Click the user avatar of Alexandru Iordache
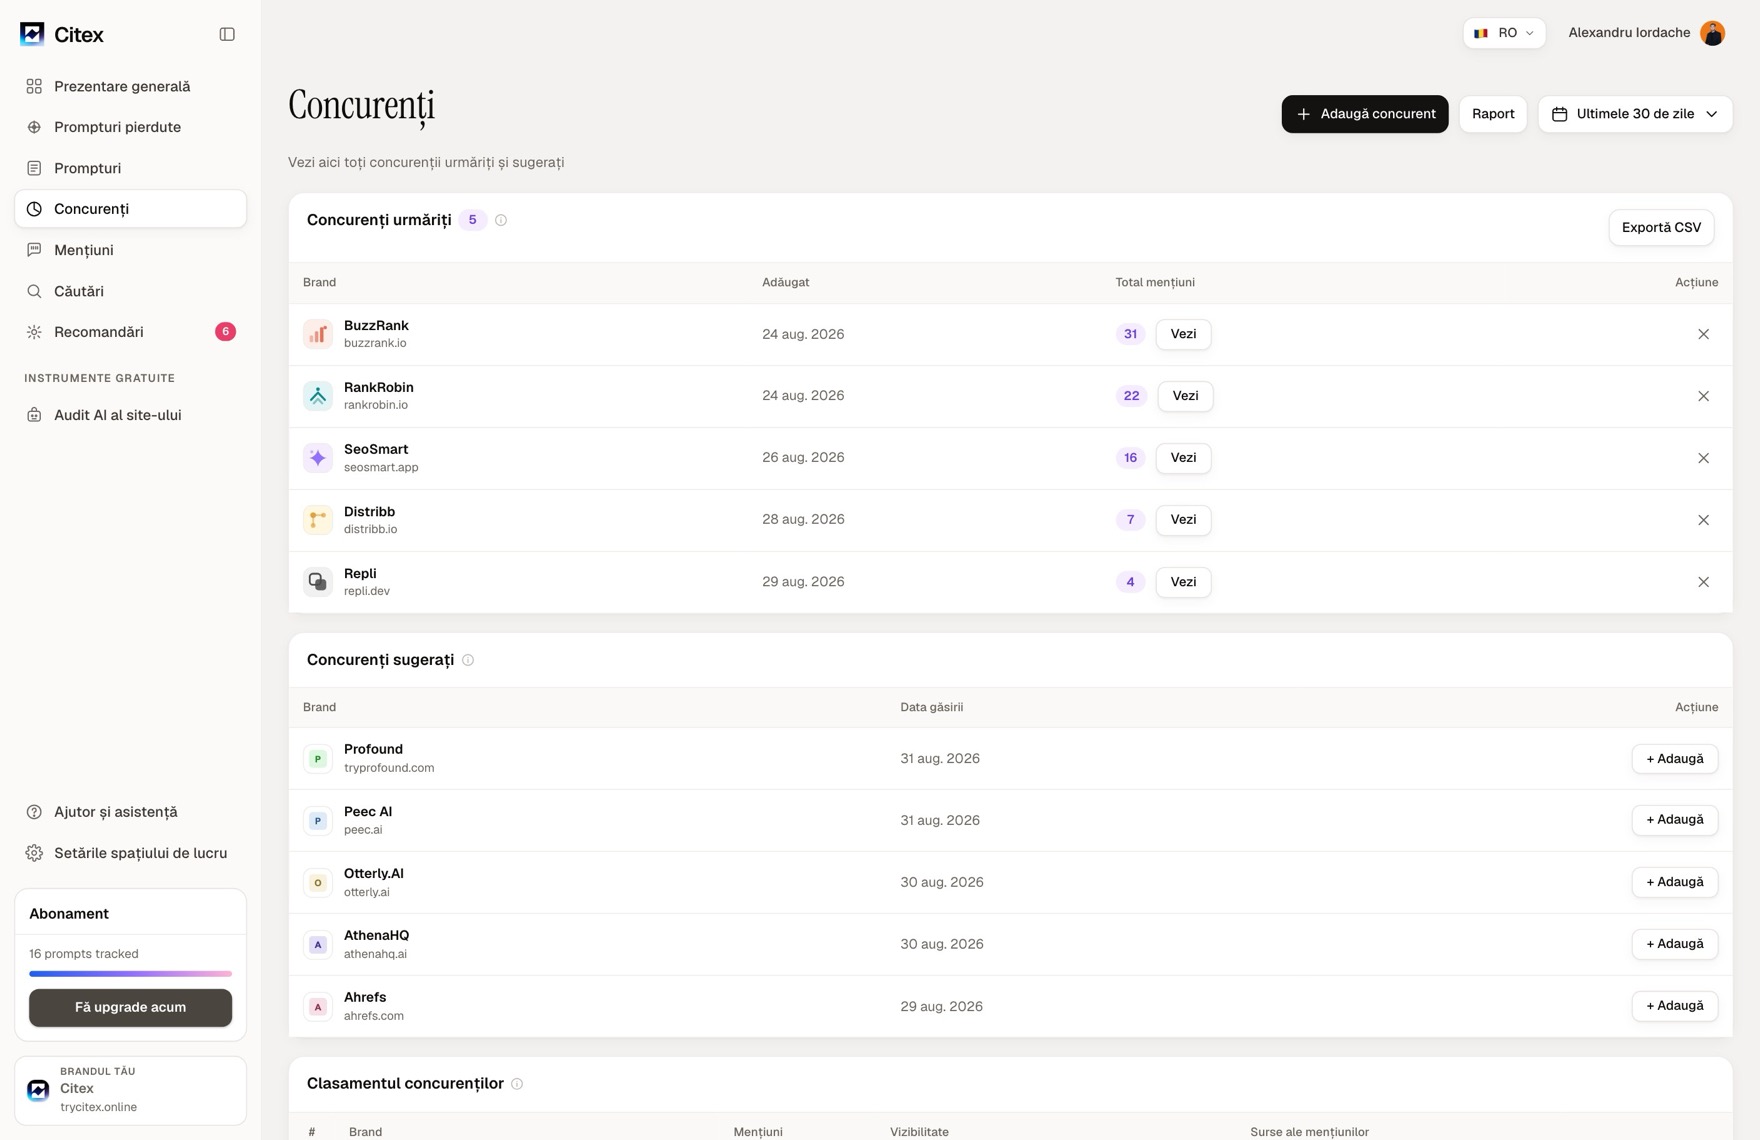Screen dimensions: 1760x1140 click(x=1712, y=33)
